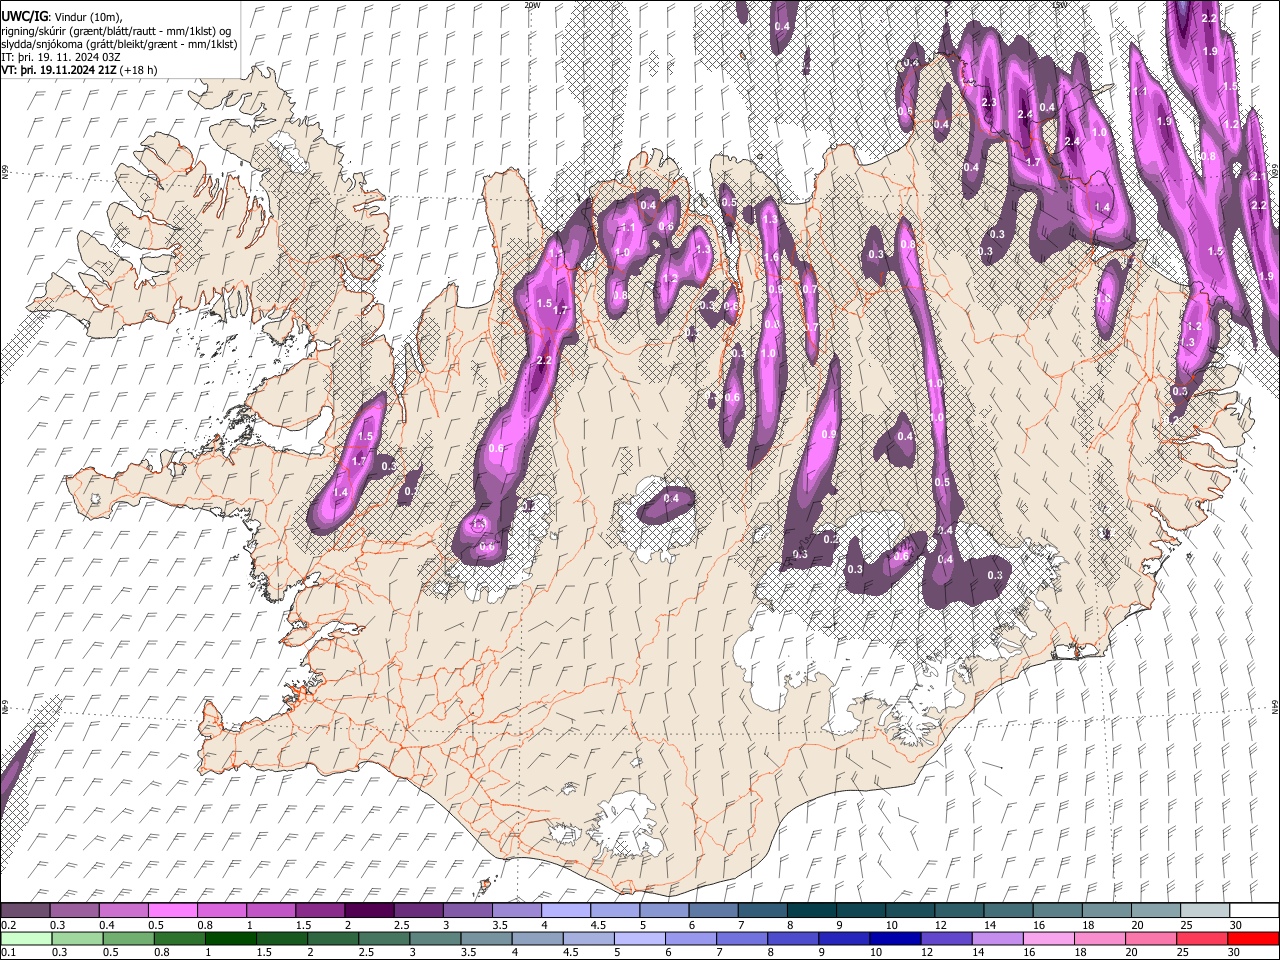This screenshot has width=1280, height=960.
Task: Click the upper scale swatch between 20 and 25
Action: (x=1156, y=910)
